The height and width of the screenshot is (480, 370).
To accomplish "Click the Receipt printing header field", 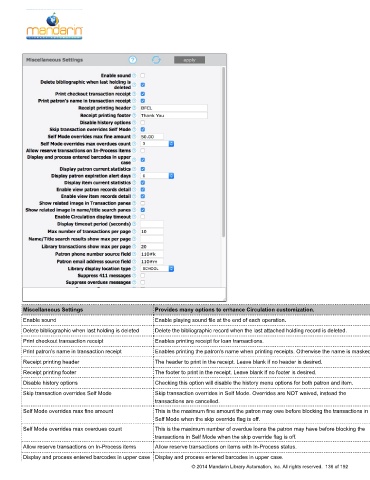I will 174,108.
